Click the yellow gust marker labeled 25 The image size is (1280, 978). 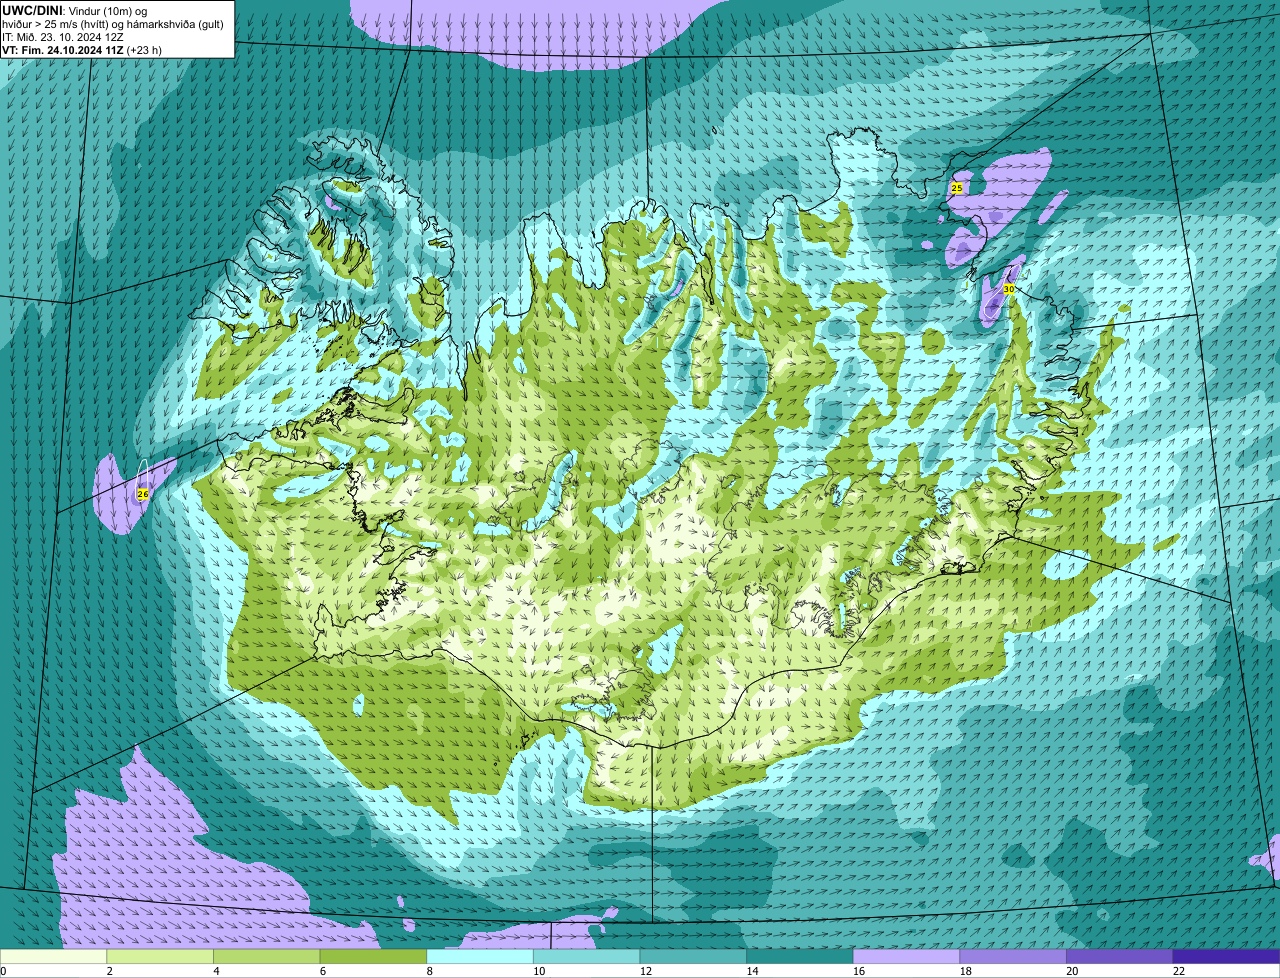pyautogui.click(x=957, y=188)
